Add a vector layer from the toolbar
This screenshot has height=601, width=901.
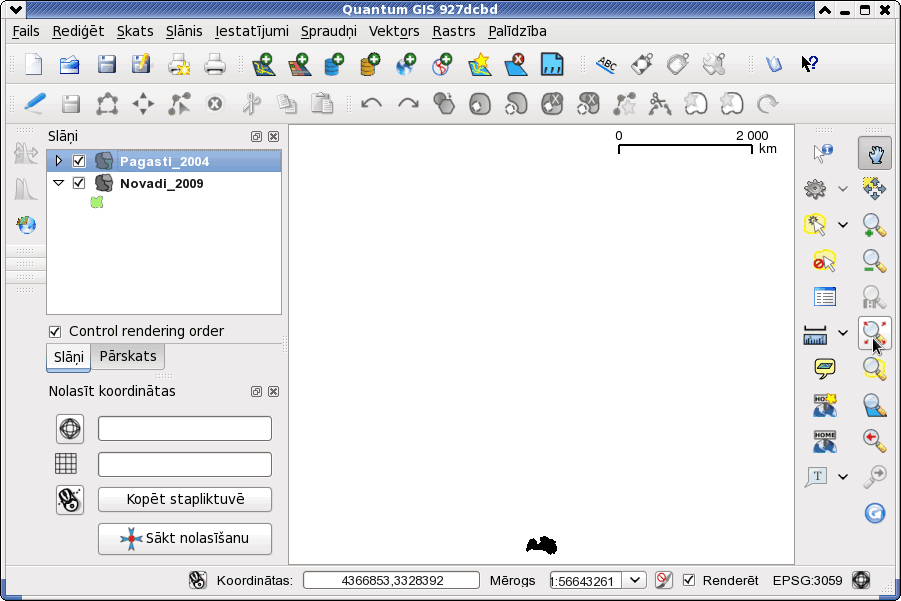(x=264, y=64)
